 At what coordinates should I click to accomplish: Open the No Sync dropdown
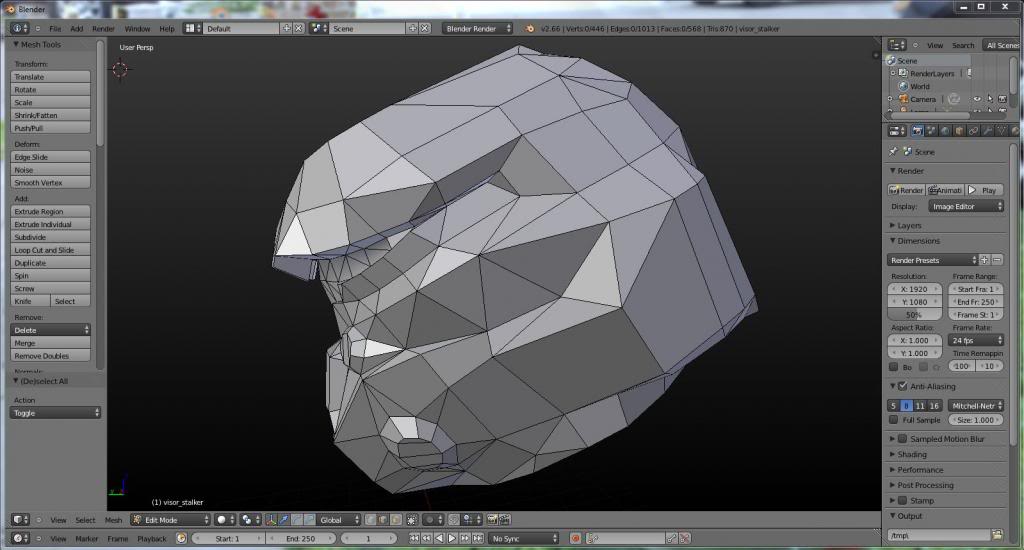point(524,538)
